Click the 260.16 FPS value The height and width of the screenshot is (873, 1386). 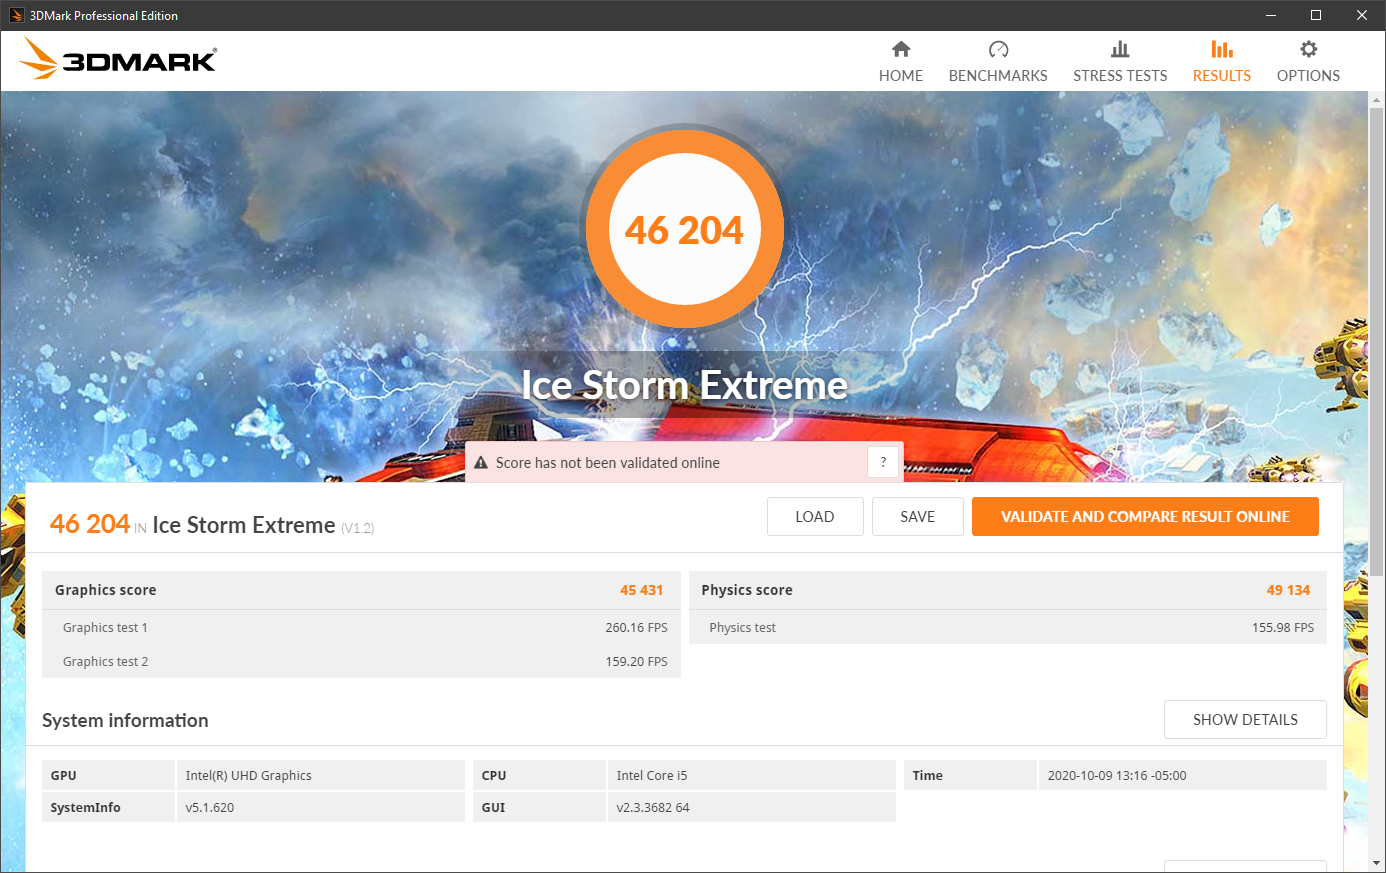[x=636, y=628]
